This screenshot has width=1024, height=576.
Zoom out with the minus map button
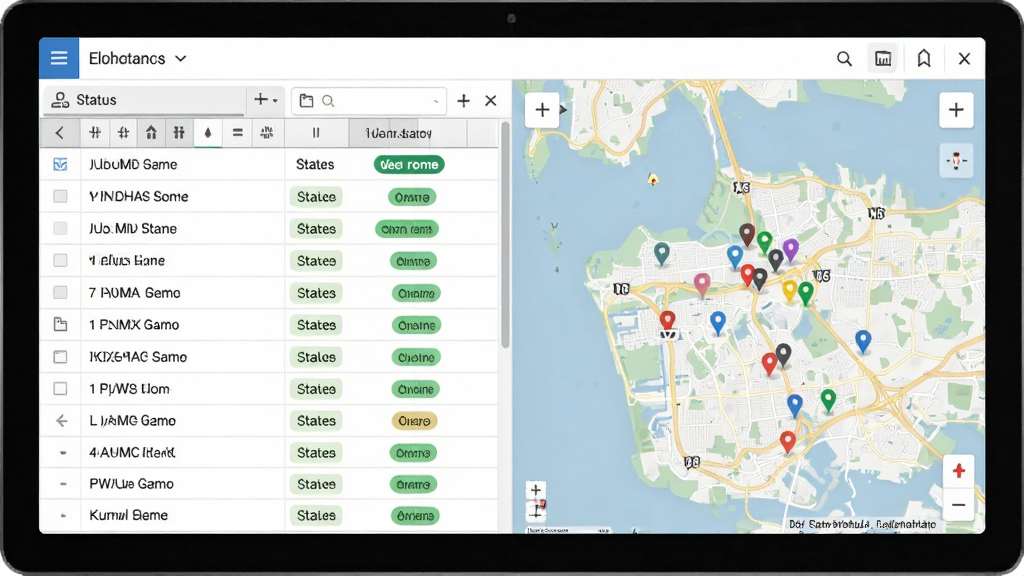pyautogui.click(x=959, y=505)
